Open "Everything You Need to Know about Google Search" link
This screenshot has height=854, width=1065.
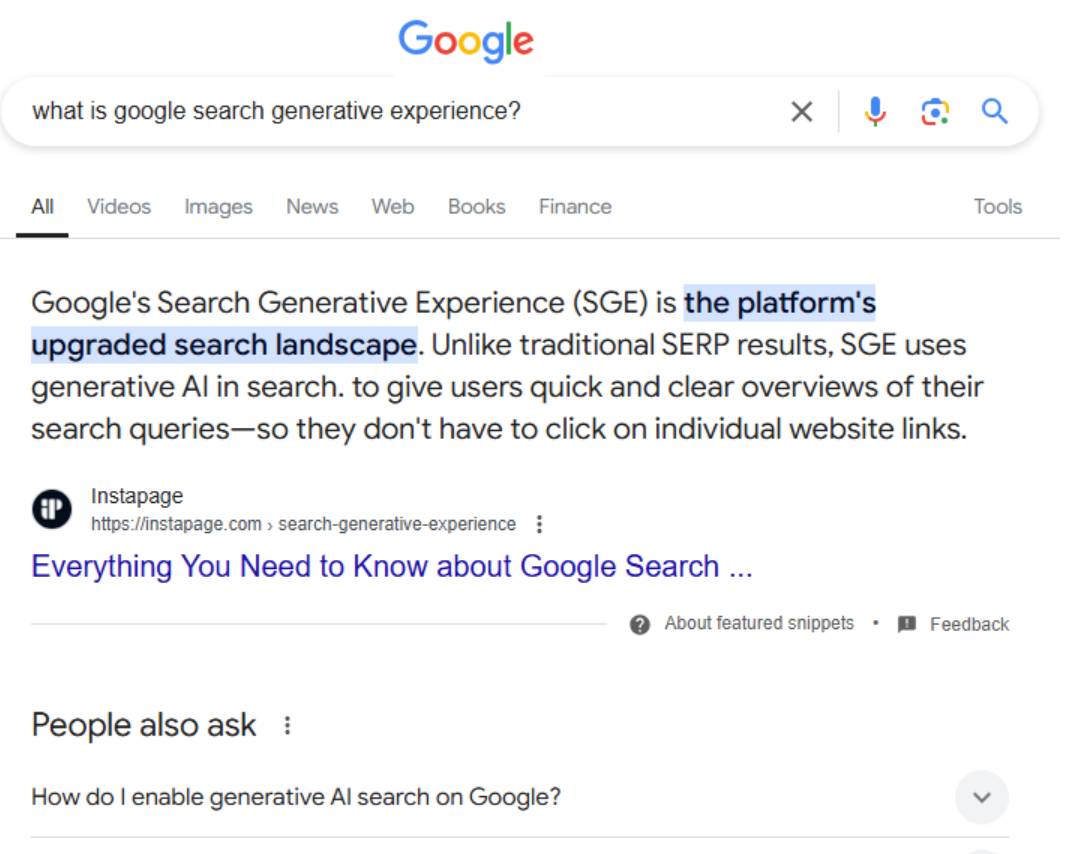(x=392, y=567)
